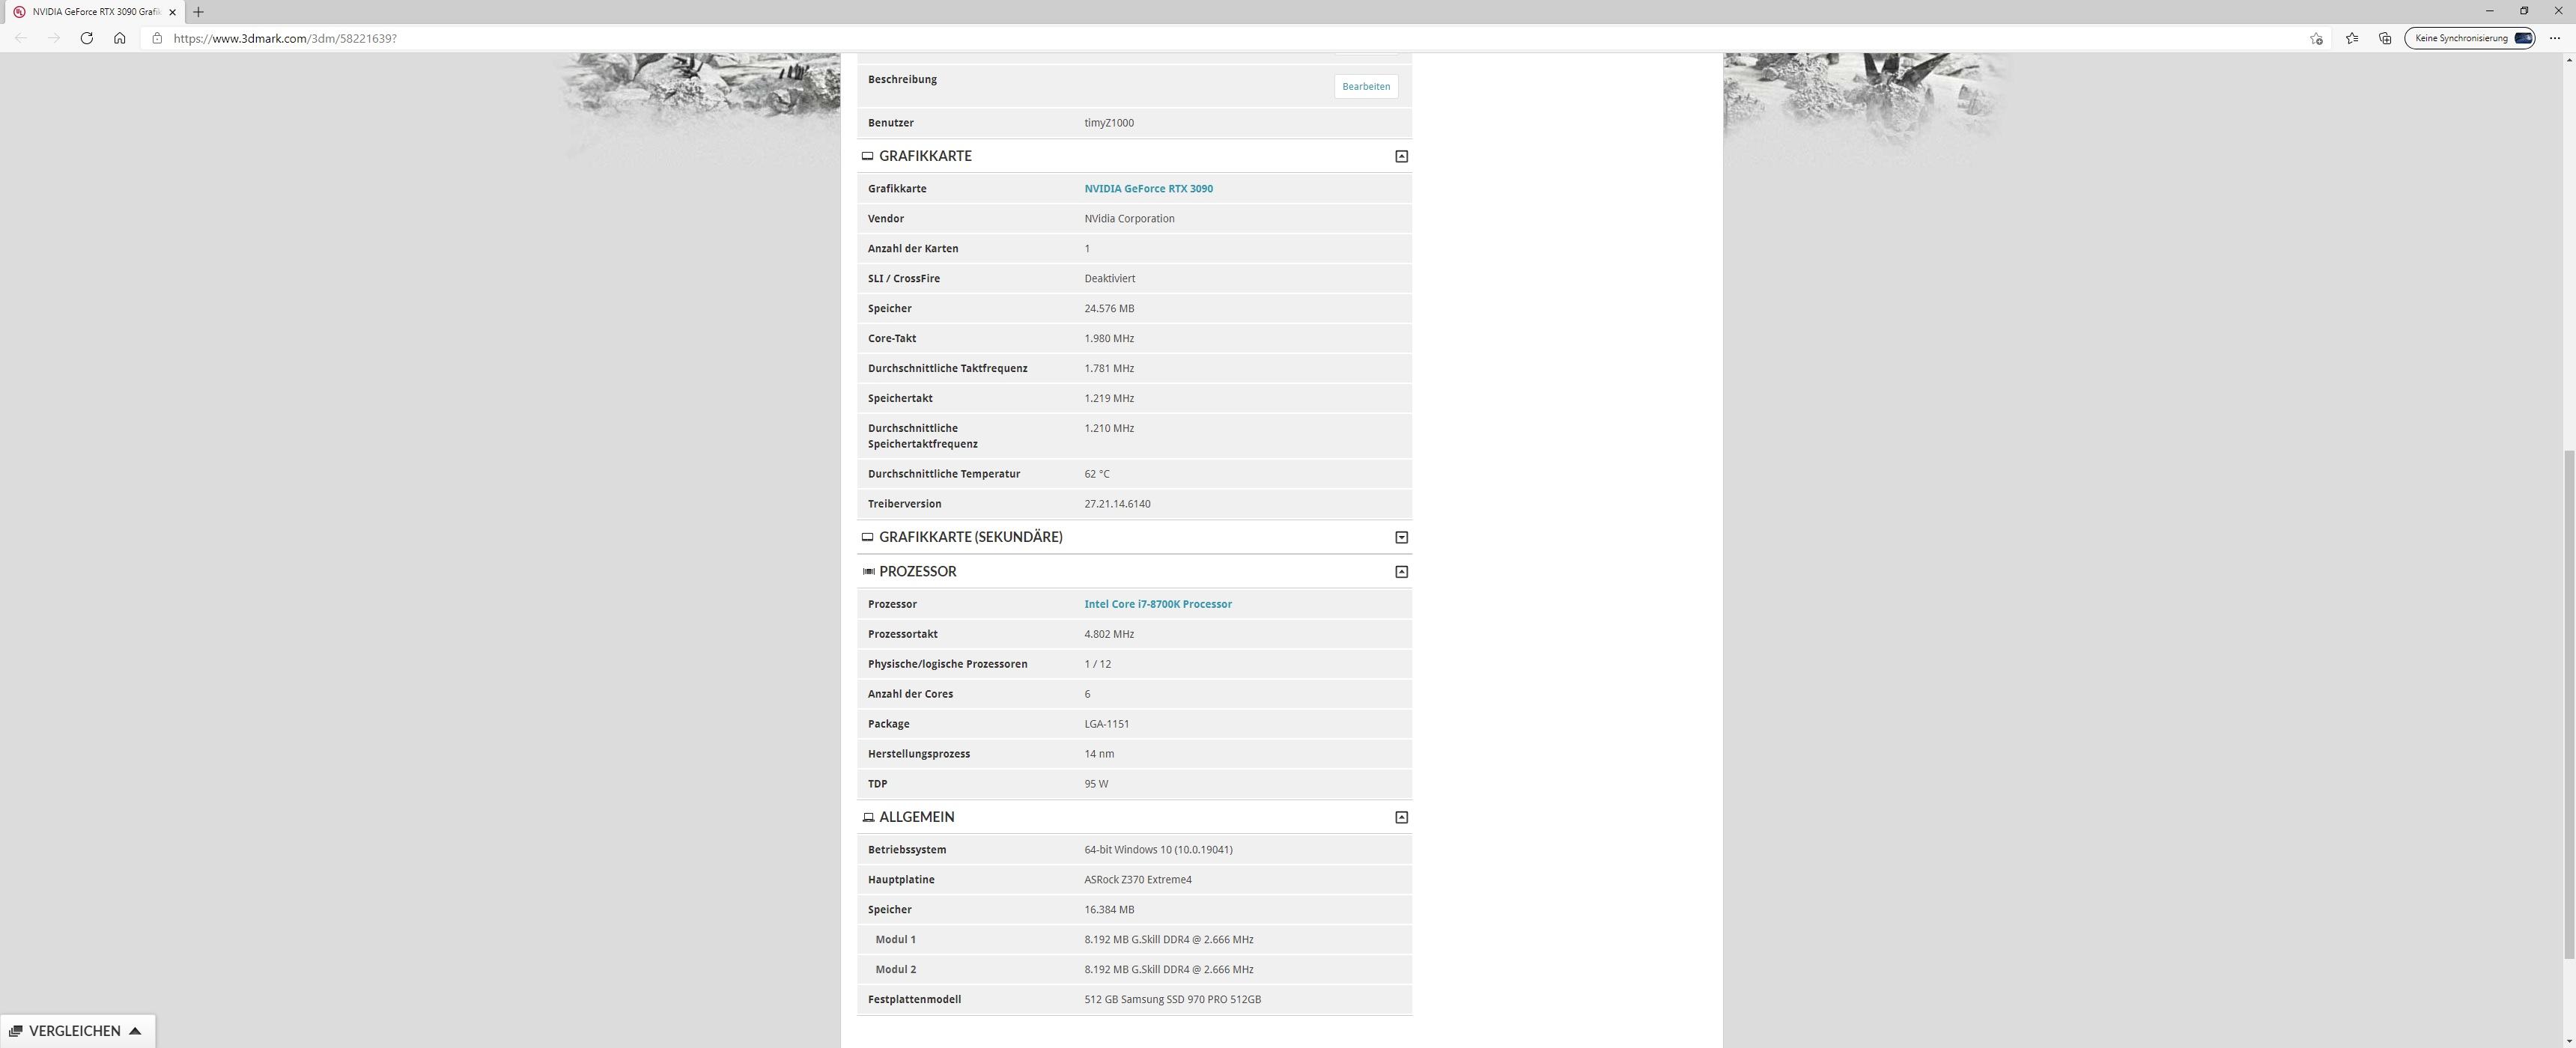This screenshot has height=1048, width=2576.
Task: Collapse the PROZESSOR section
Action: [1401, 571]
